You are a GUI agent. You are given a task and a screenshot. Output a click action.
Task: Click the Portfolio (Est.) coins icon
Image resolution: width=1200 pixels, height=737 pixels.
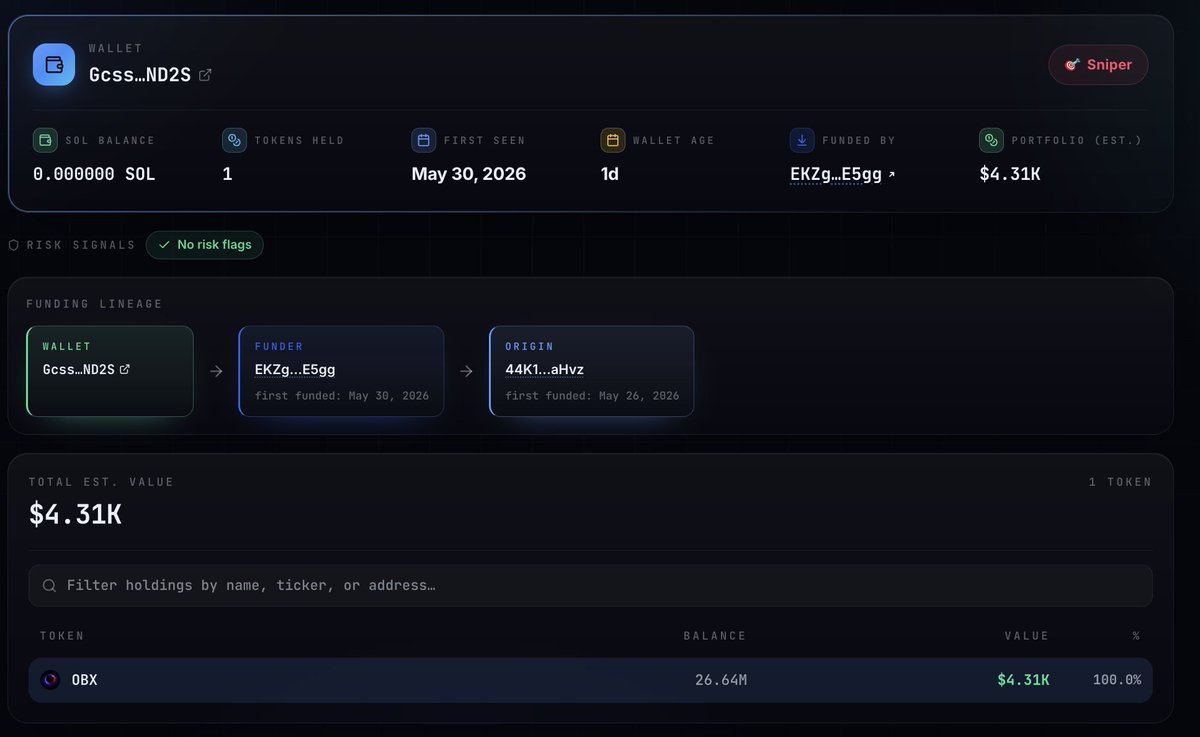coord(991,140)
